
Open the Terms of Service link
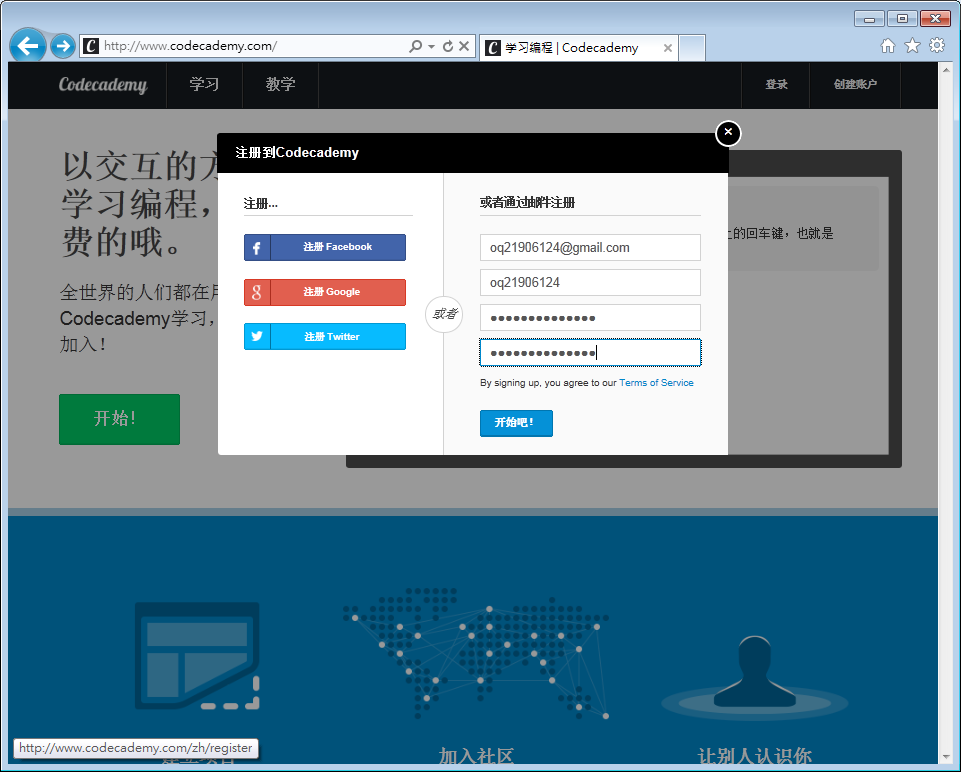click(x=656, y=383)
